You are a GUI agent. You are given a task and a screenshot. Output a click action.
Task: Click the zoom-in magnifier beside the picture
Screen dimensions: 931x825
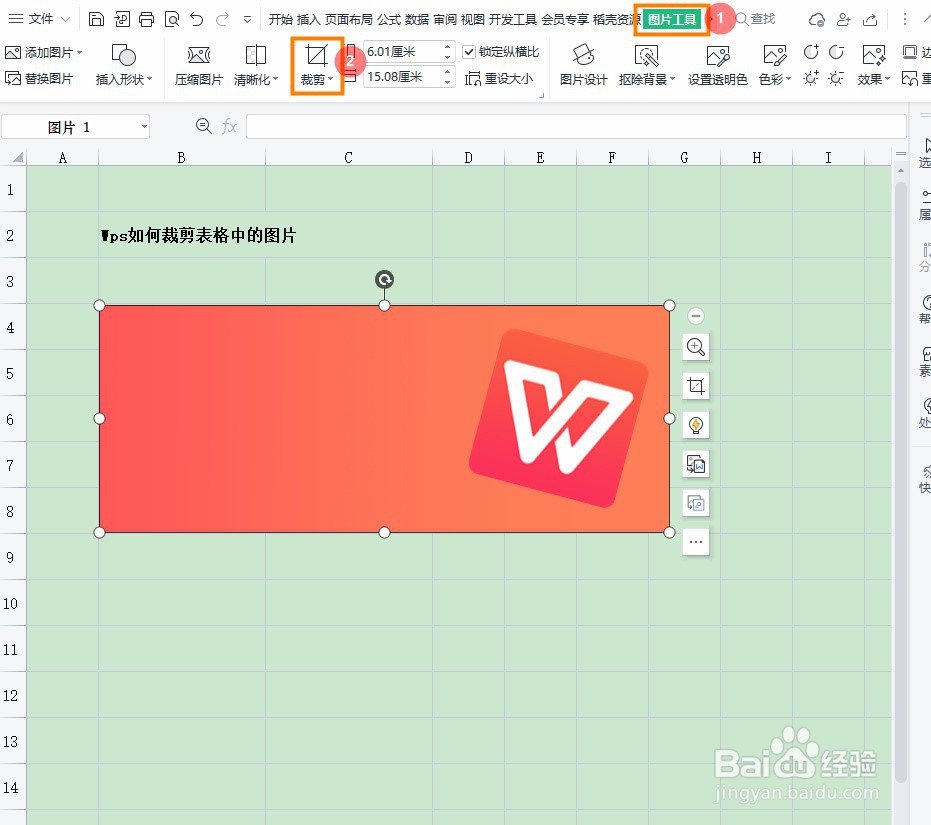(696, 347)
